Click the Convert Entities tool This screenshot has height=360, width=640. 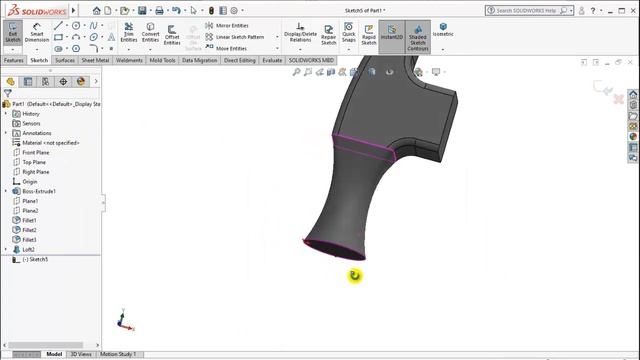coord(150,32)
